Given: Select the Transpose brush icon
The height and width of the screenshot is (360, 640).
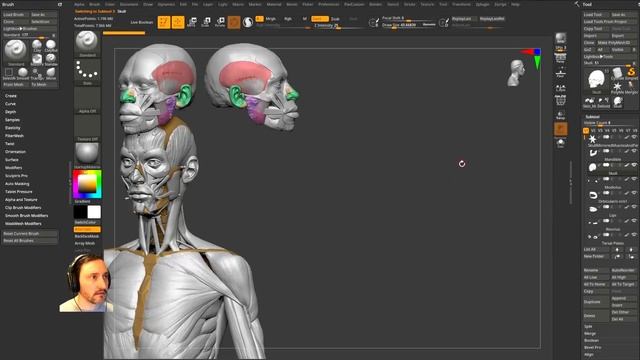Looking at the screenshot, I should click(x=37, y=73).
